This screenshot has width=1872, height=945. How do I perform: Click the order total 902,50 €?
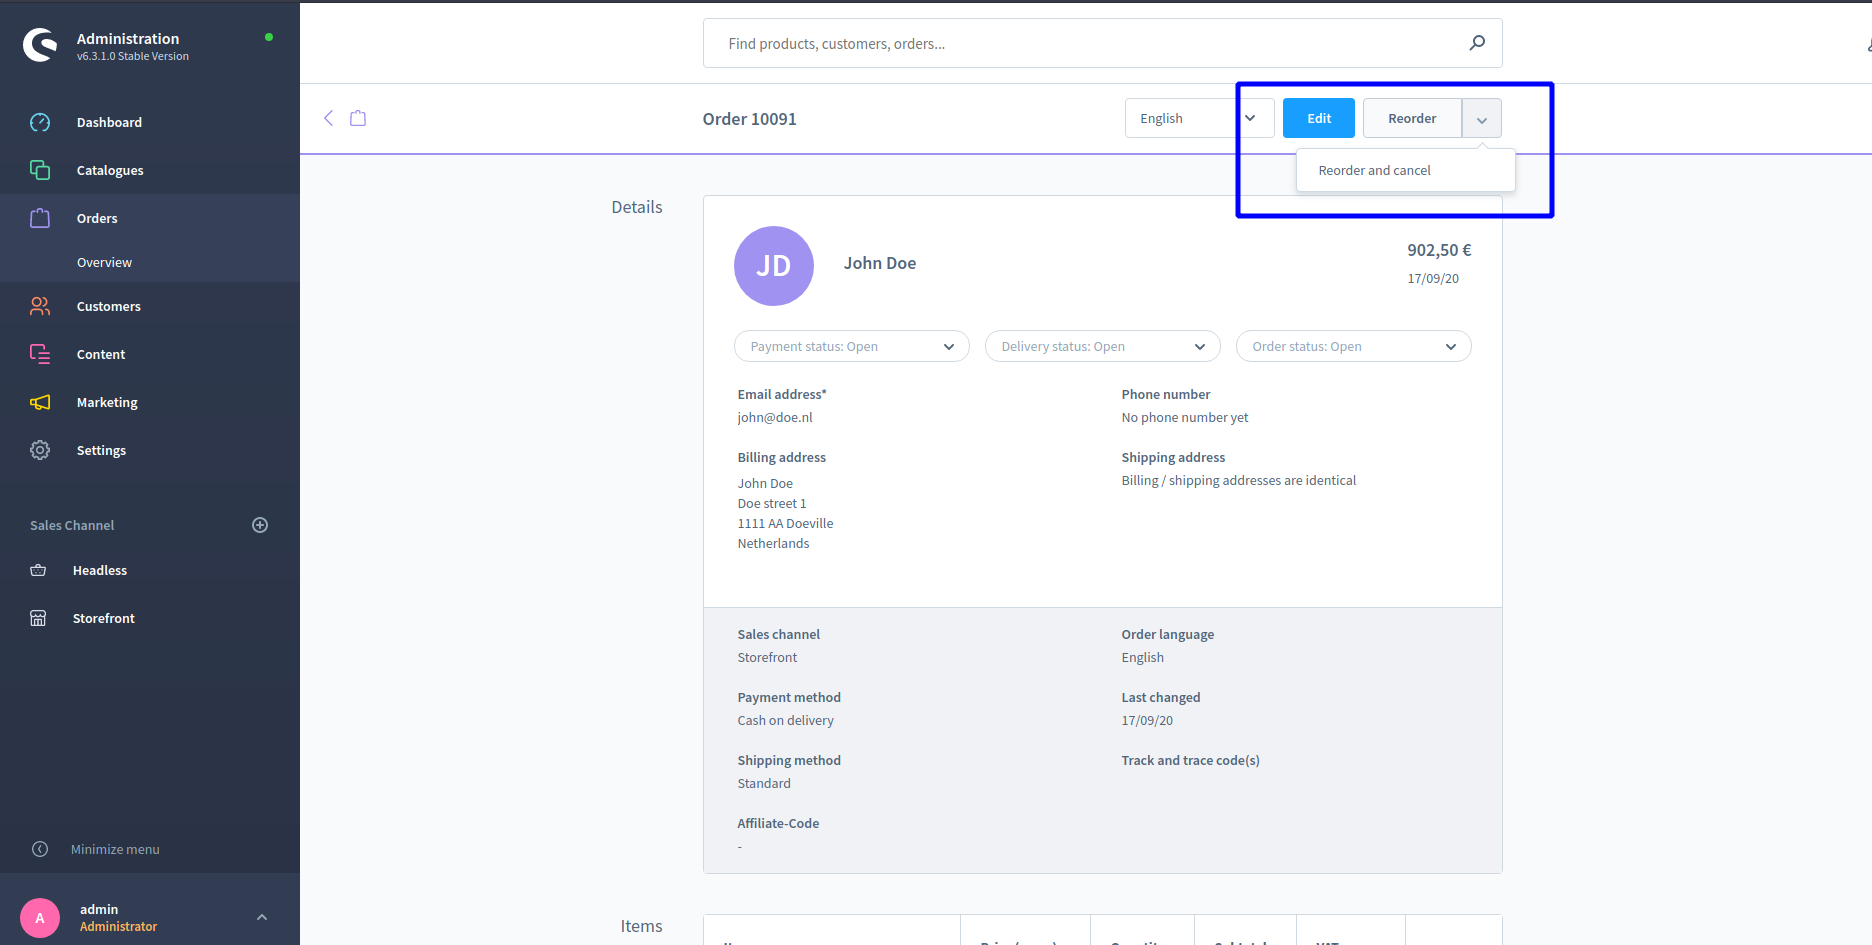1439,250
